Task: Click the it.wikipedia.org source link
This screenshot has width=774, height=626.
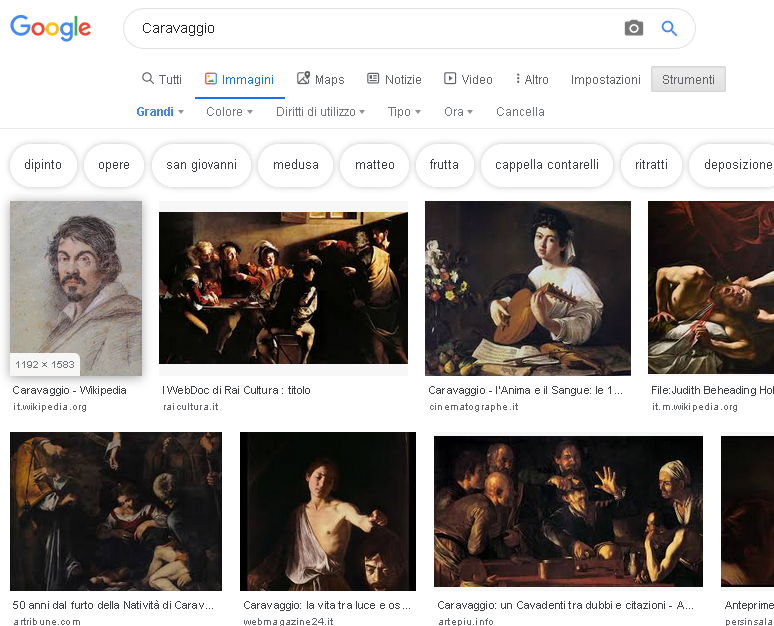Action: (x=50, y=407)
